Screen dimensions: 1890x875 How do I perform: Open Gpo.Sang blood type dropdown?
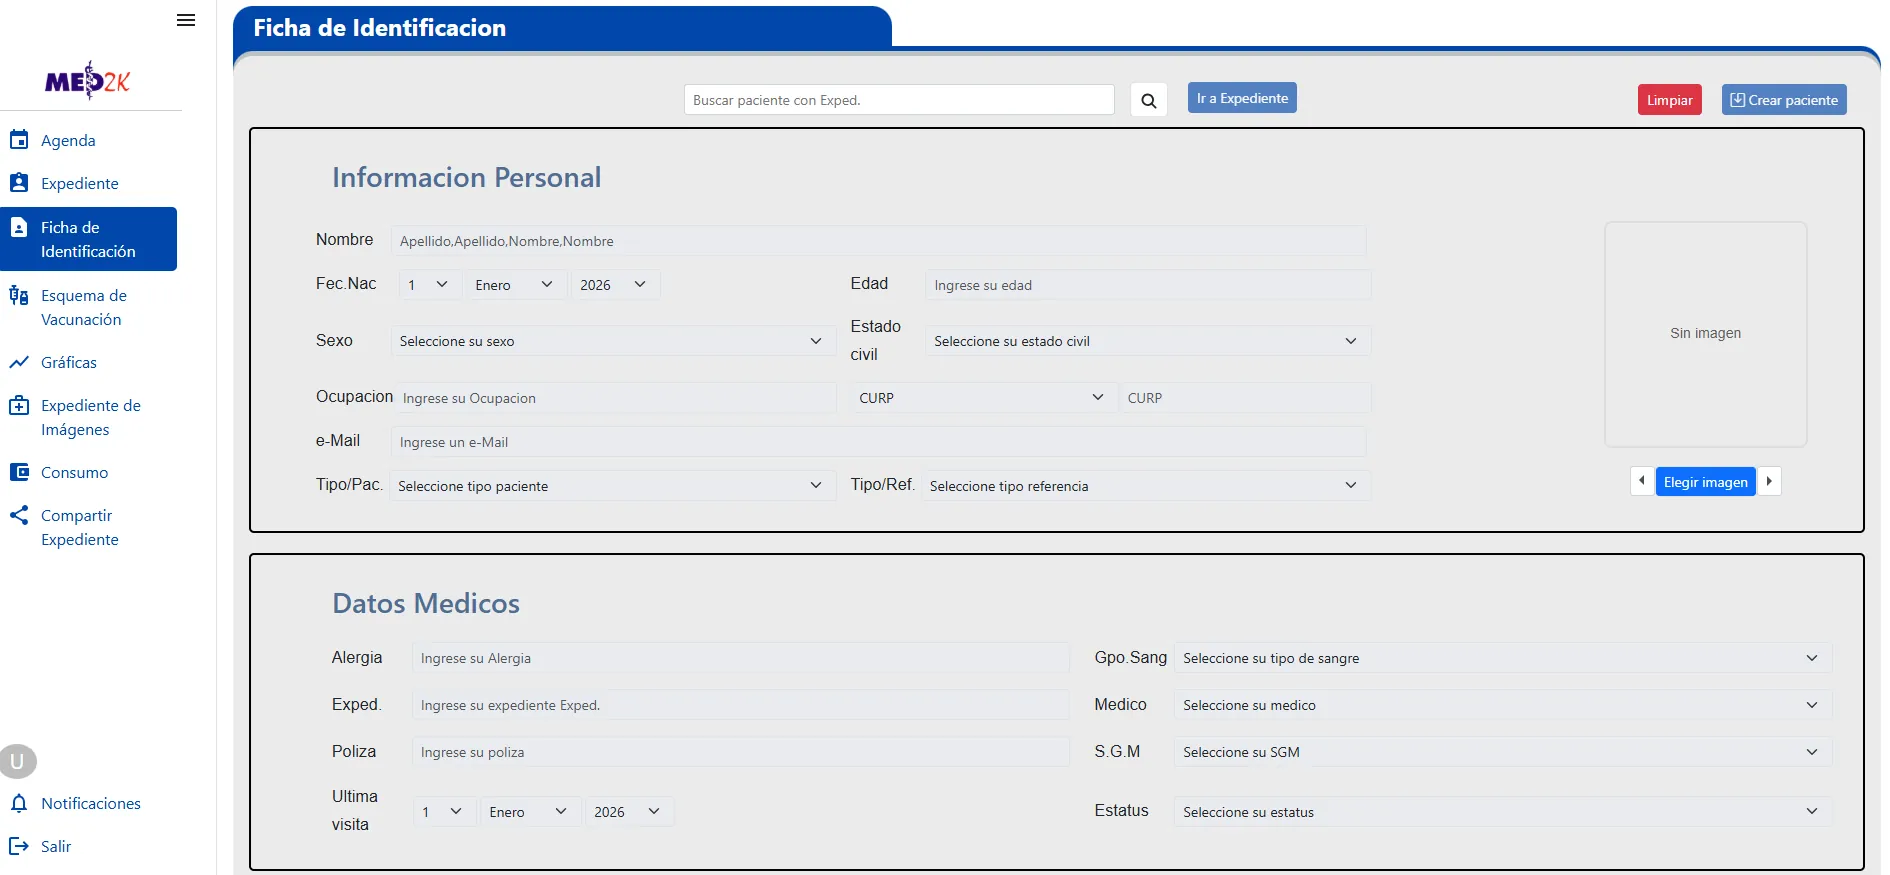point(1502,658)
